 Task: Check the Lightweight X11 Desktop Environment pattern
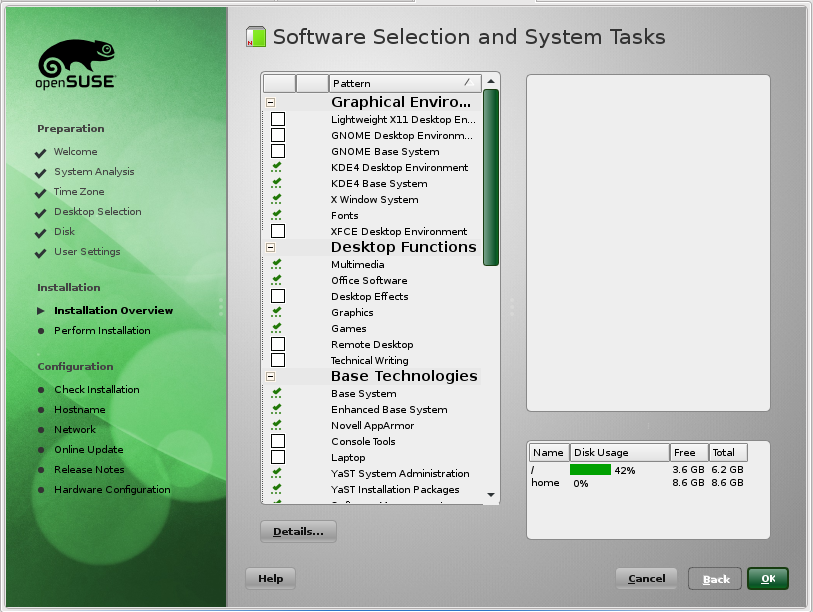(278, 119)
